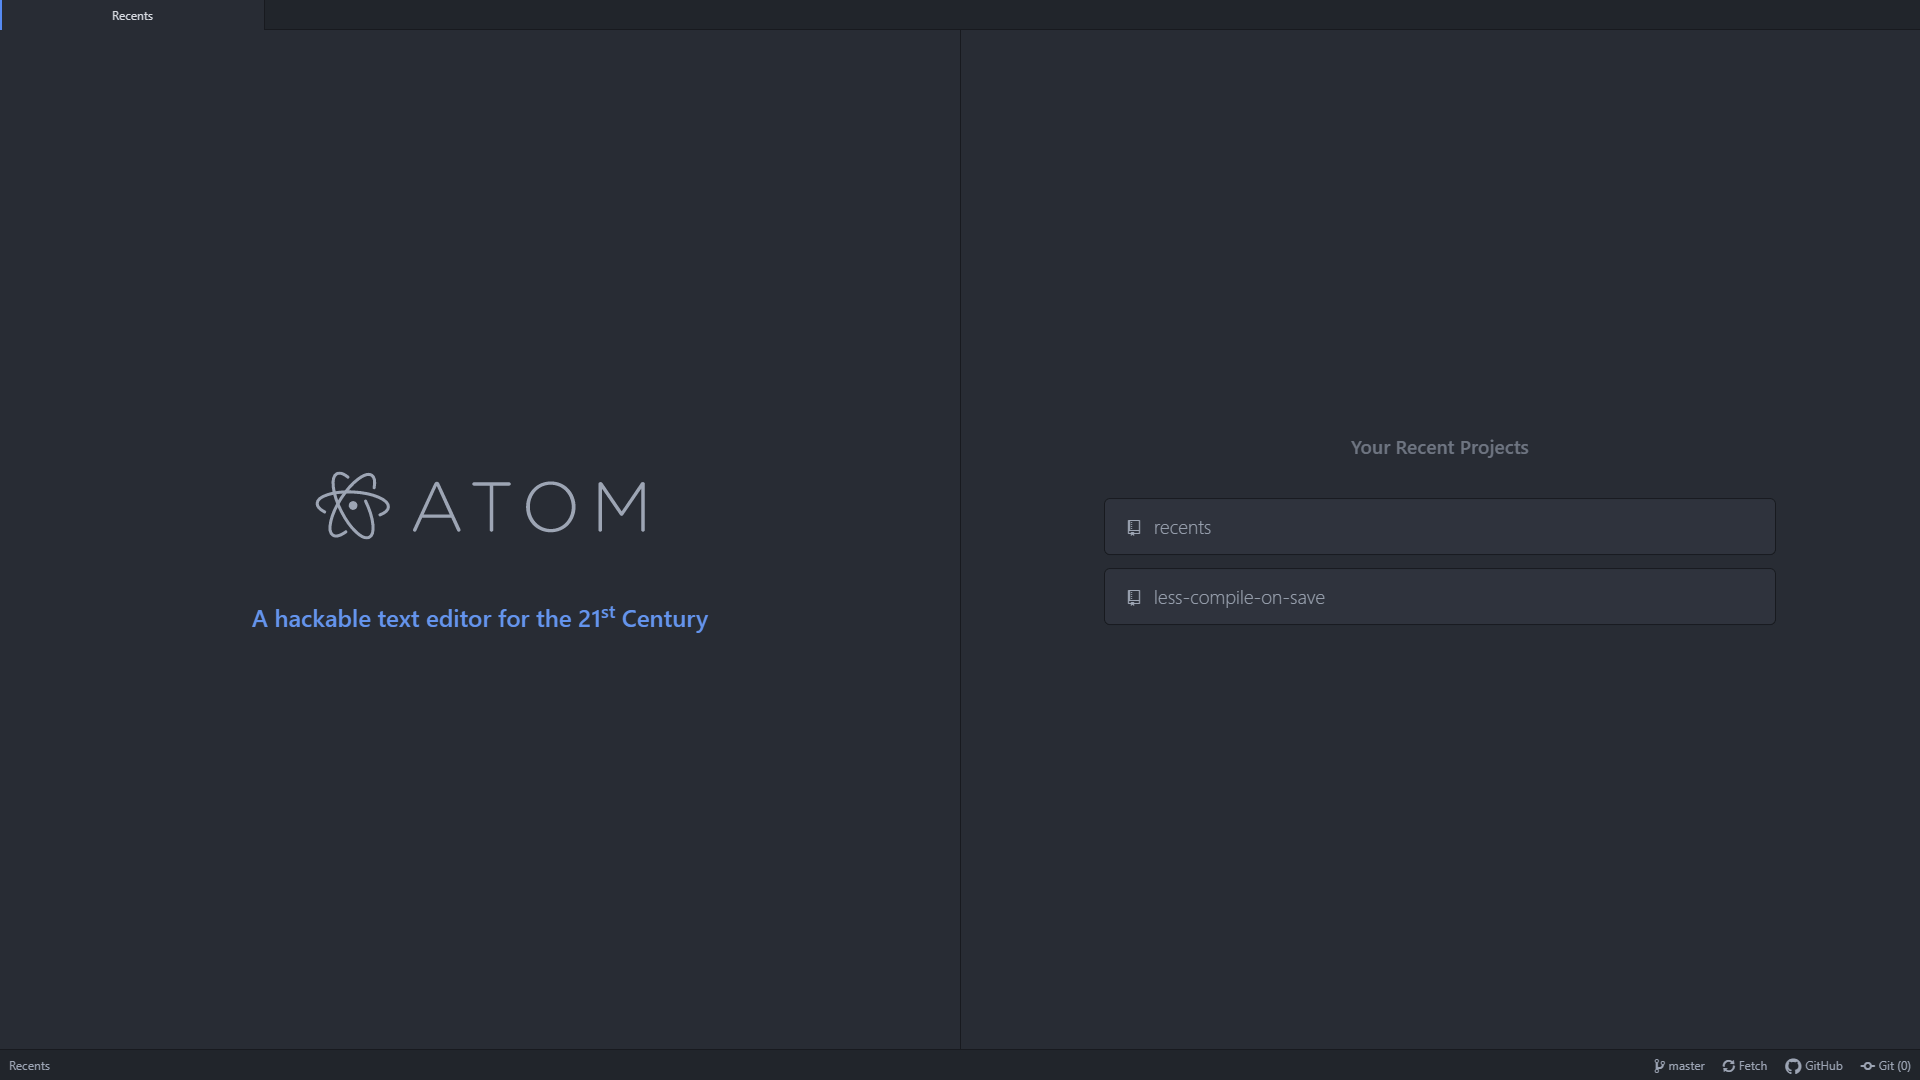Click the master branch label
1920x1080 pixels.
click(1686, 1066)
